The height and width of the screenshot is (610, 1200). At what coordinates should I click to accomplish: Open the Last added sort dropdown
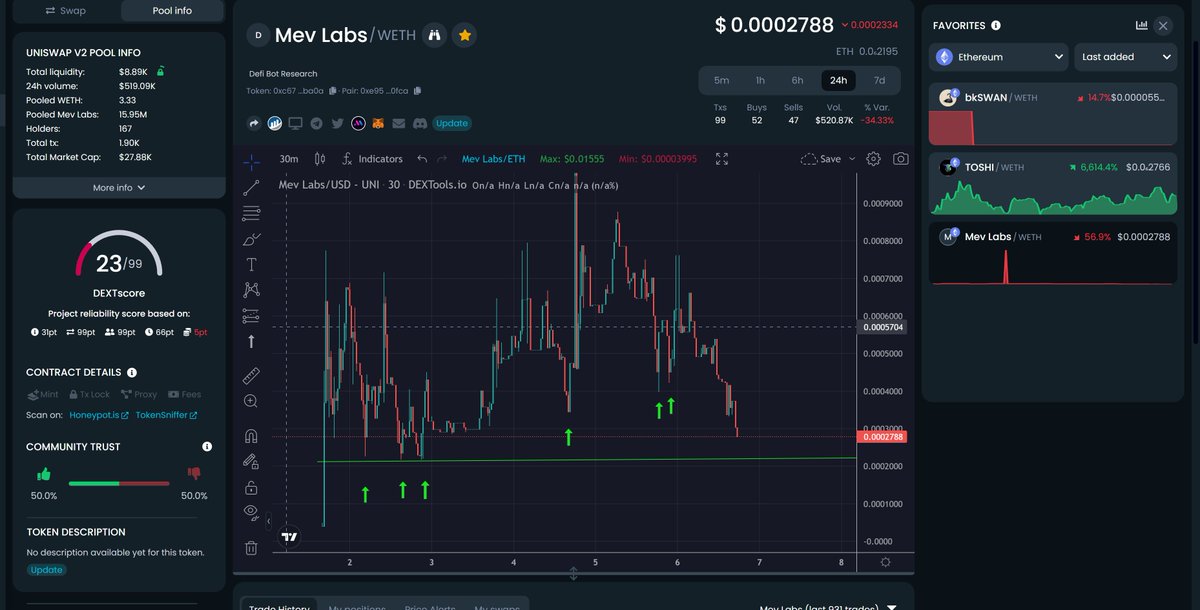coord(1126,57)
